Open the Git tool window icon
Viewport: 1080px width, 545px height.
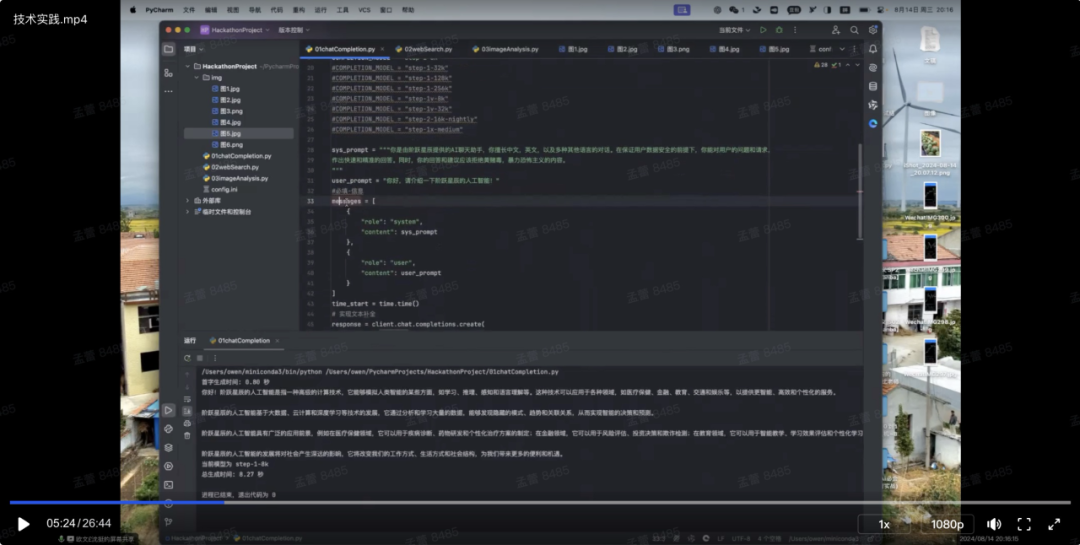(169, 522)
